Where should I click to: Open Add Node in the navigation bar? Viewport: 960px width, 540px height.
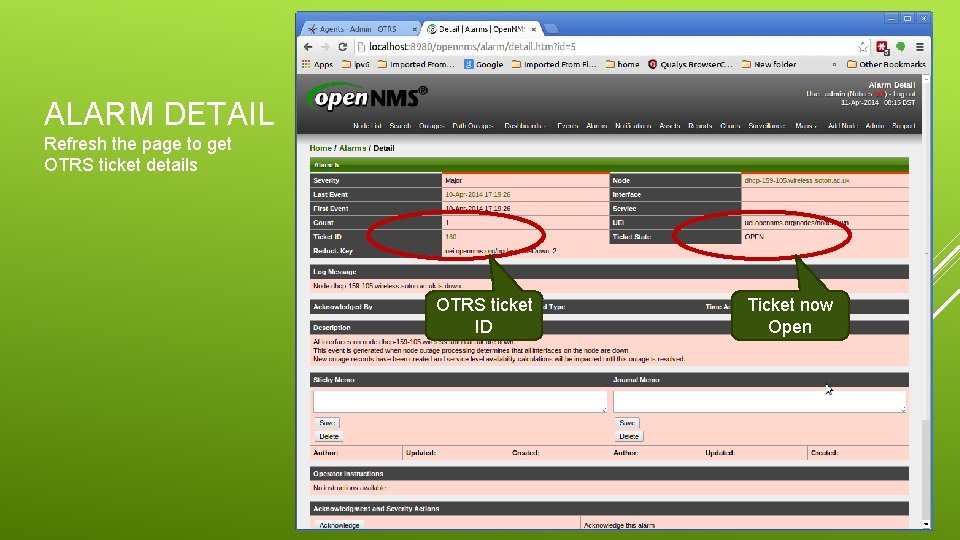(x=842, y=126)
